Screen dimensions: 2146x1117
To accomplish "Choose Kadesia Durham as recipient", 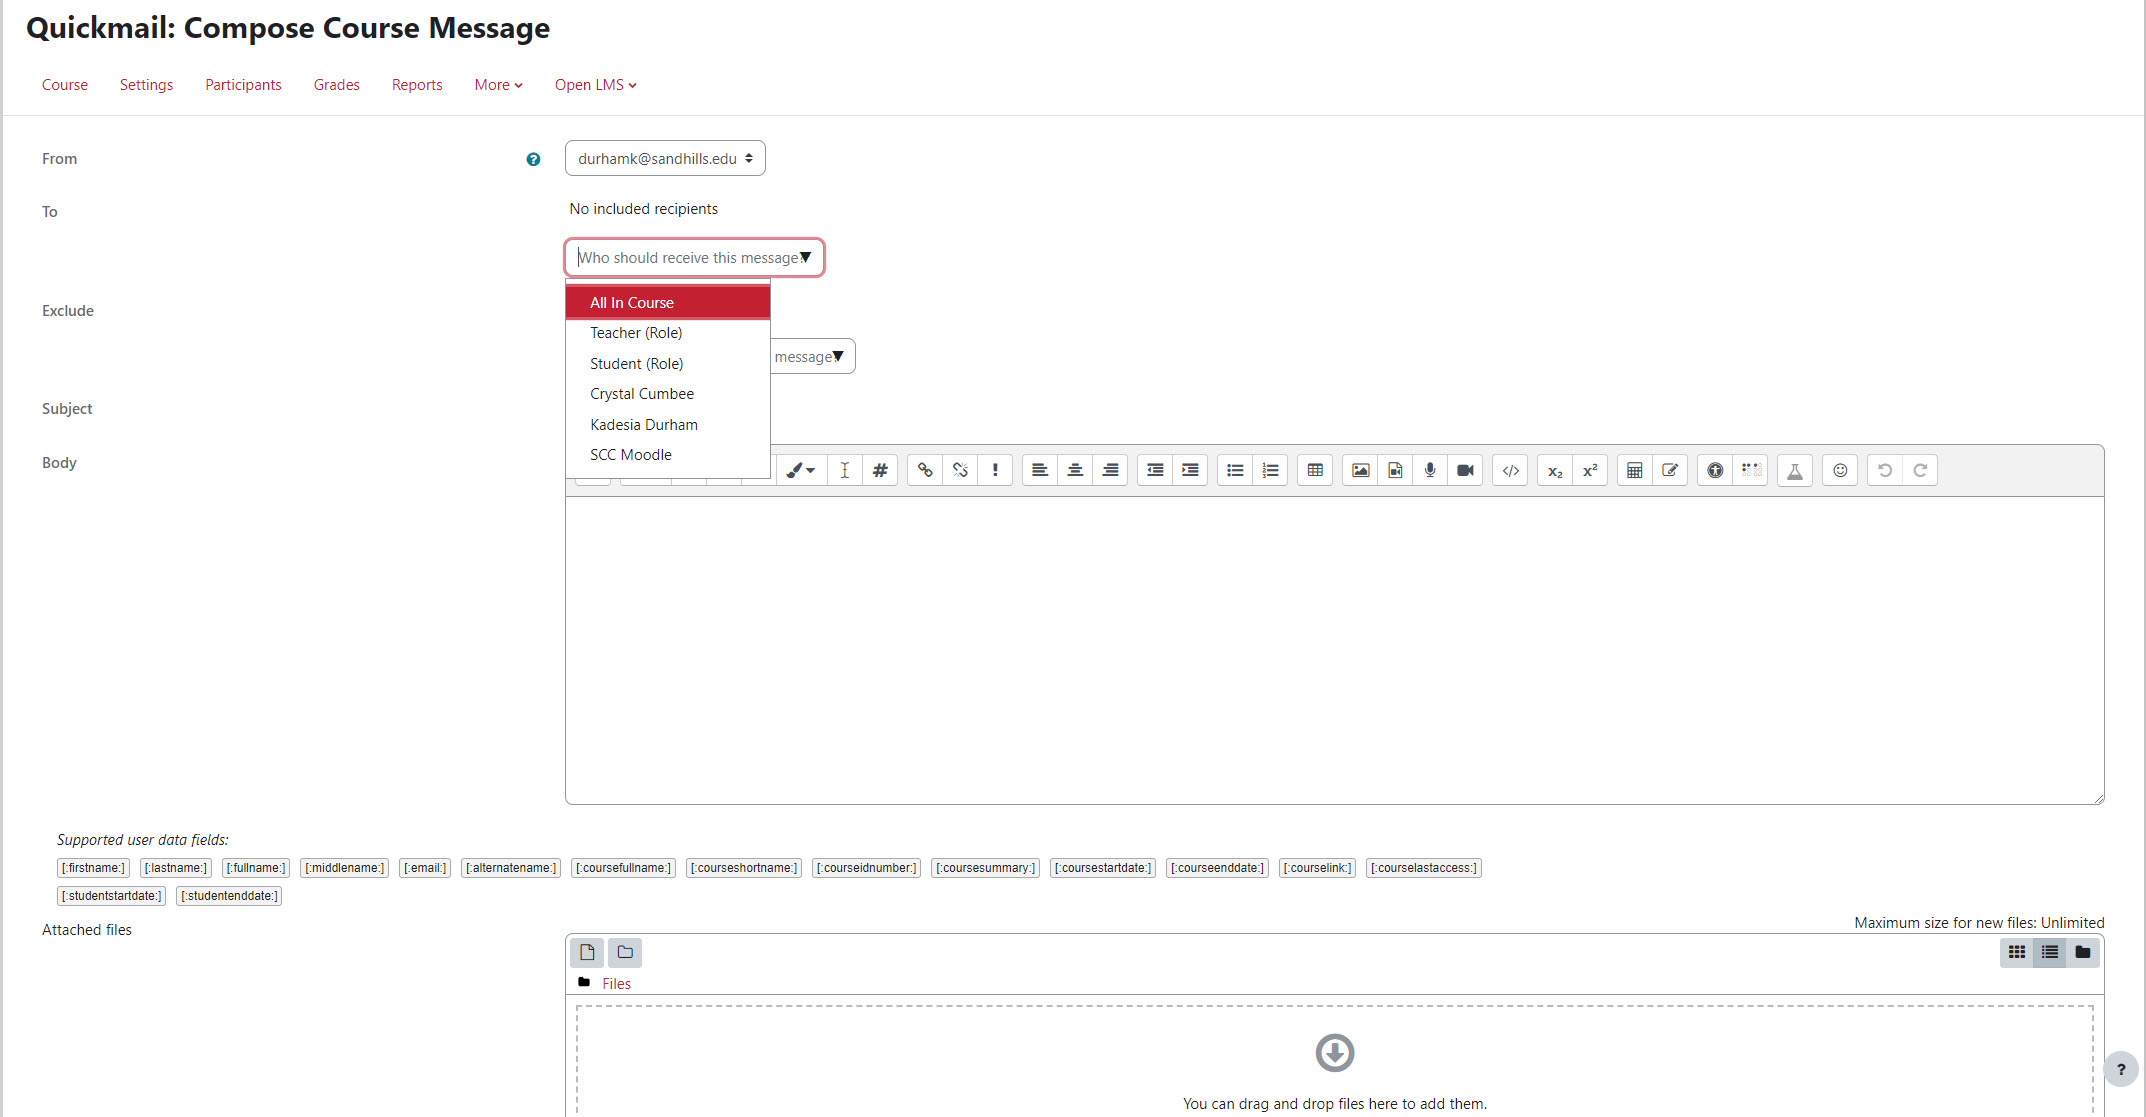I will pos(668,424).
